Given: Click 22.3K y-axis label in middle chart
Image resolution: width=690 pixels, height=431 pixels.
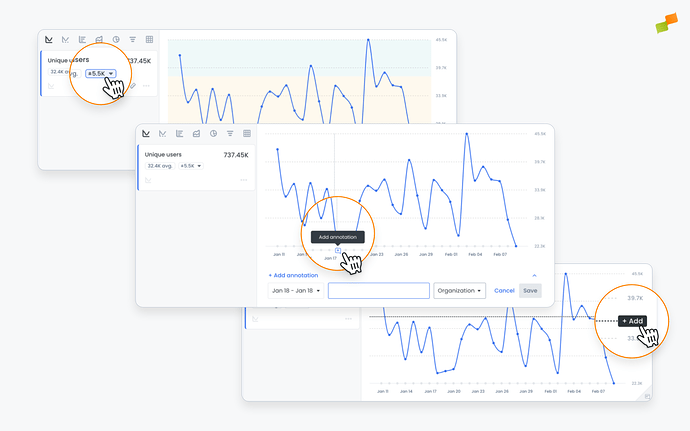Looking at the screenshot, I should pyautogui.click(x=540, y=246).
